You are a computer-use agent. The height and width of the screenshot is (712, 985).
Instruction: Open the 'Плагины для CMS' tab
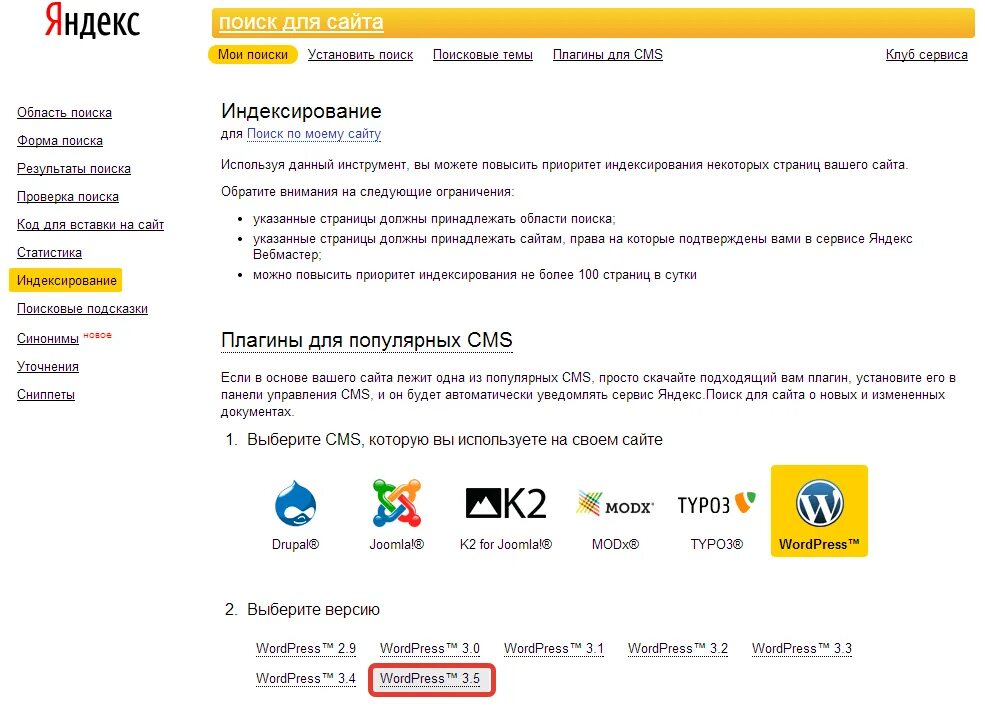point(607,55)
